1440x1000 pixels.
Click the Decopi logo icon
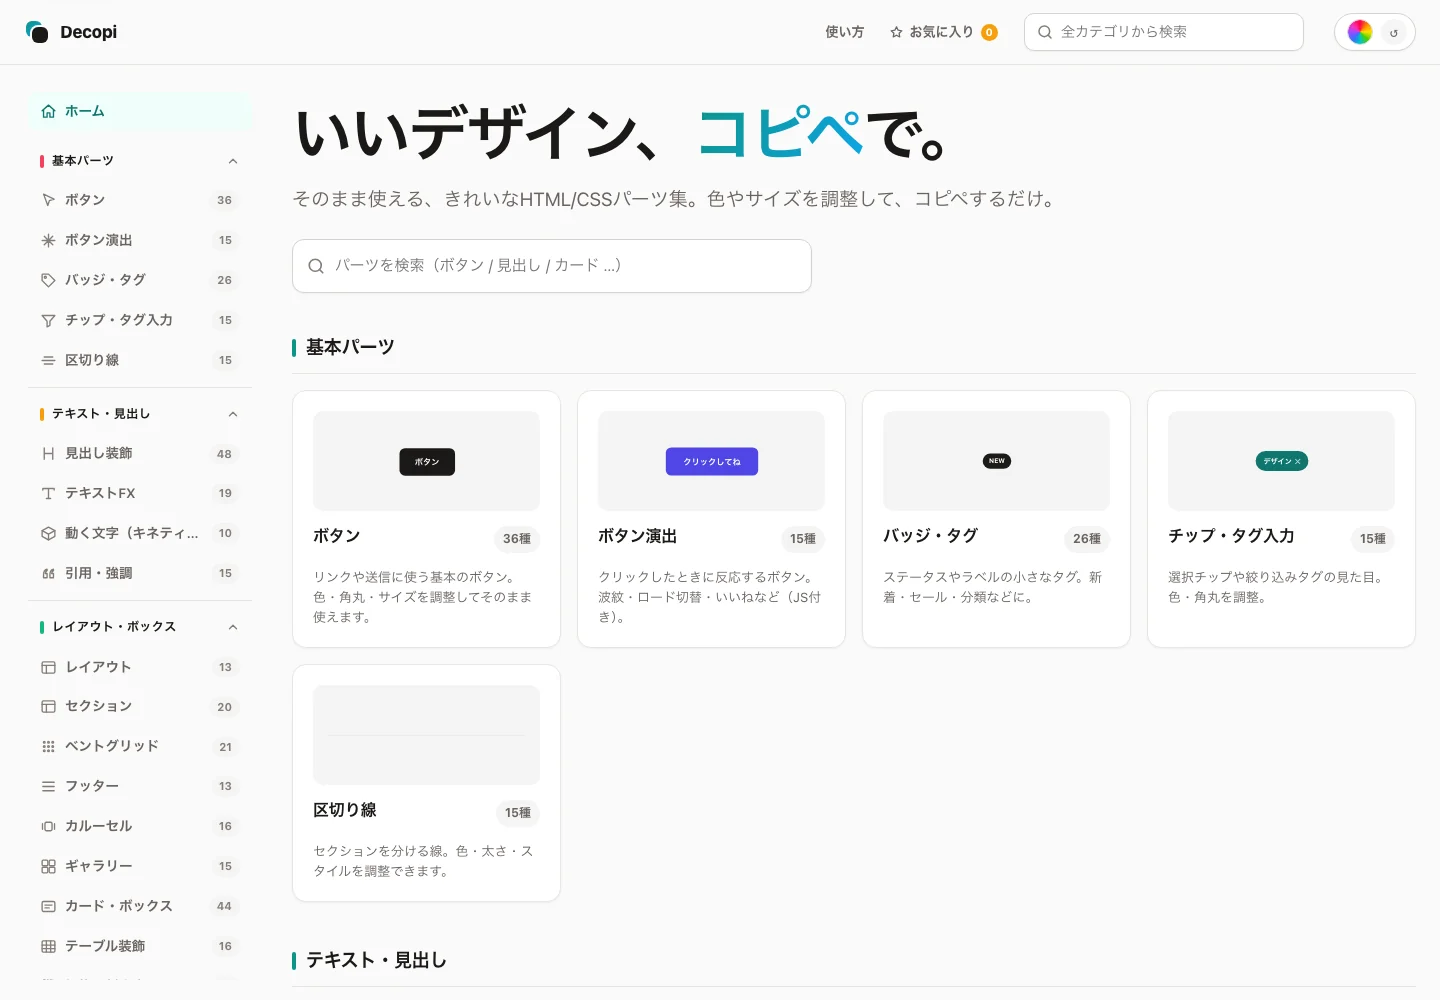tap(37, 32)
